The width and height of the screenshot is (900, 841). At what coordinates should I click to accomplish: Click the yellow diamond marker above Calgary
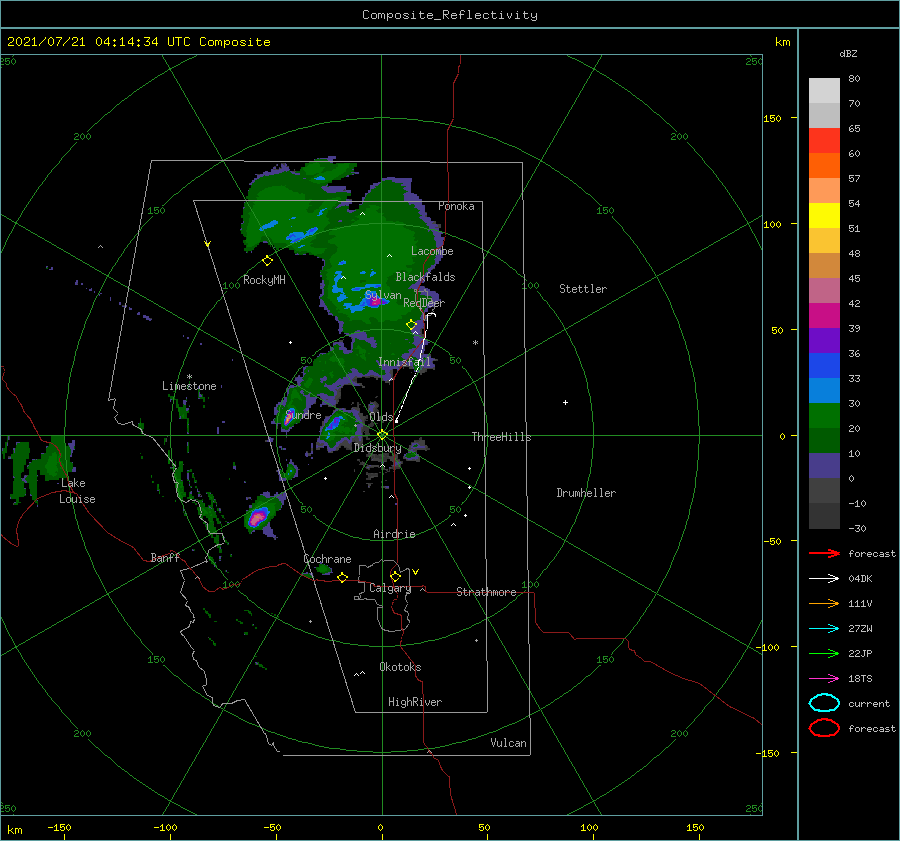[395, 576]
